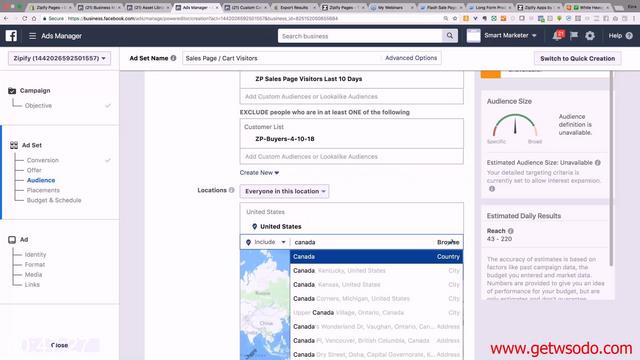Click include Add Custom Audiences field
Image resolution: width=640 pixels, height=360 pixels.
(352, 96)
